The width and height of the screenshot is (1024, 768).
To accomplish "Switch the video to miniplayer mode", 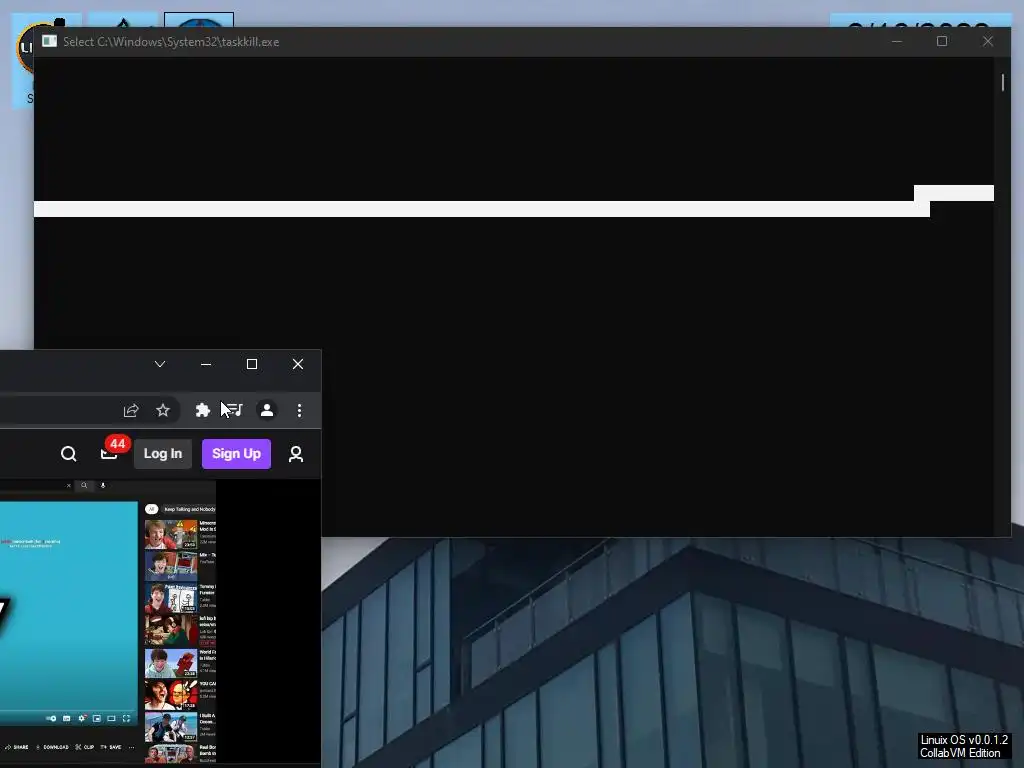I will pyautogui.click(x=97, y=718).
